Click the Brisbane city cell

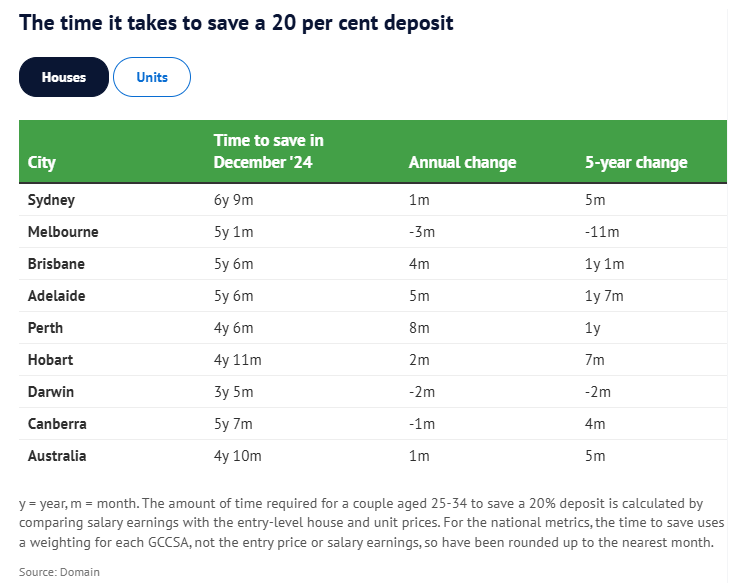[x=56, y=264]
